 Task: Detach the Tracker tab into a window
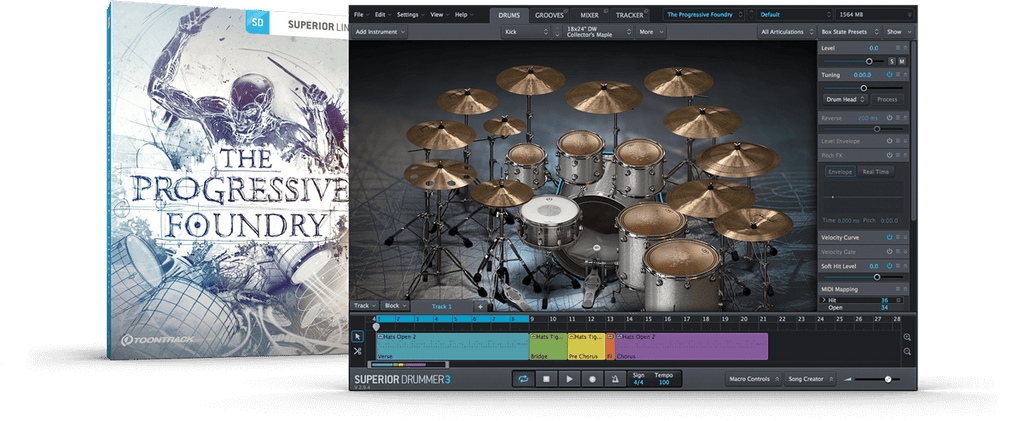click(x=647, y=11)
